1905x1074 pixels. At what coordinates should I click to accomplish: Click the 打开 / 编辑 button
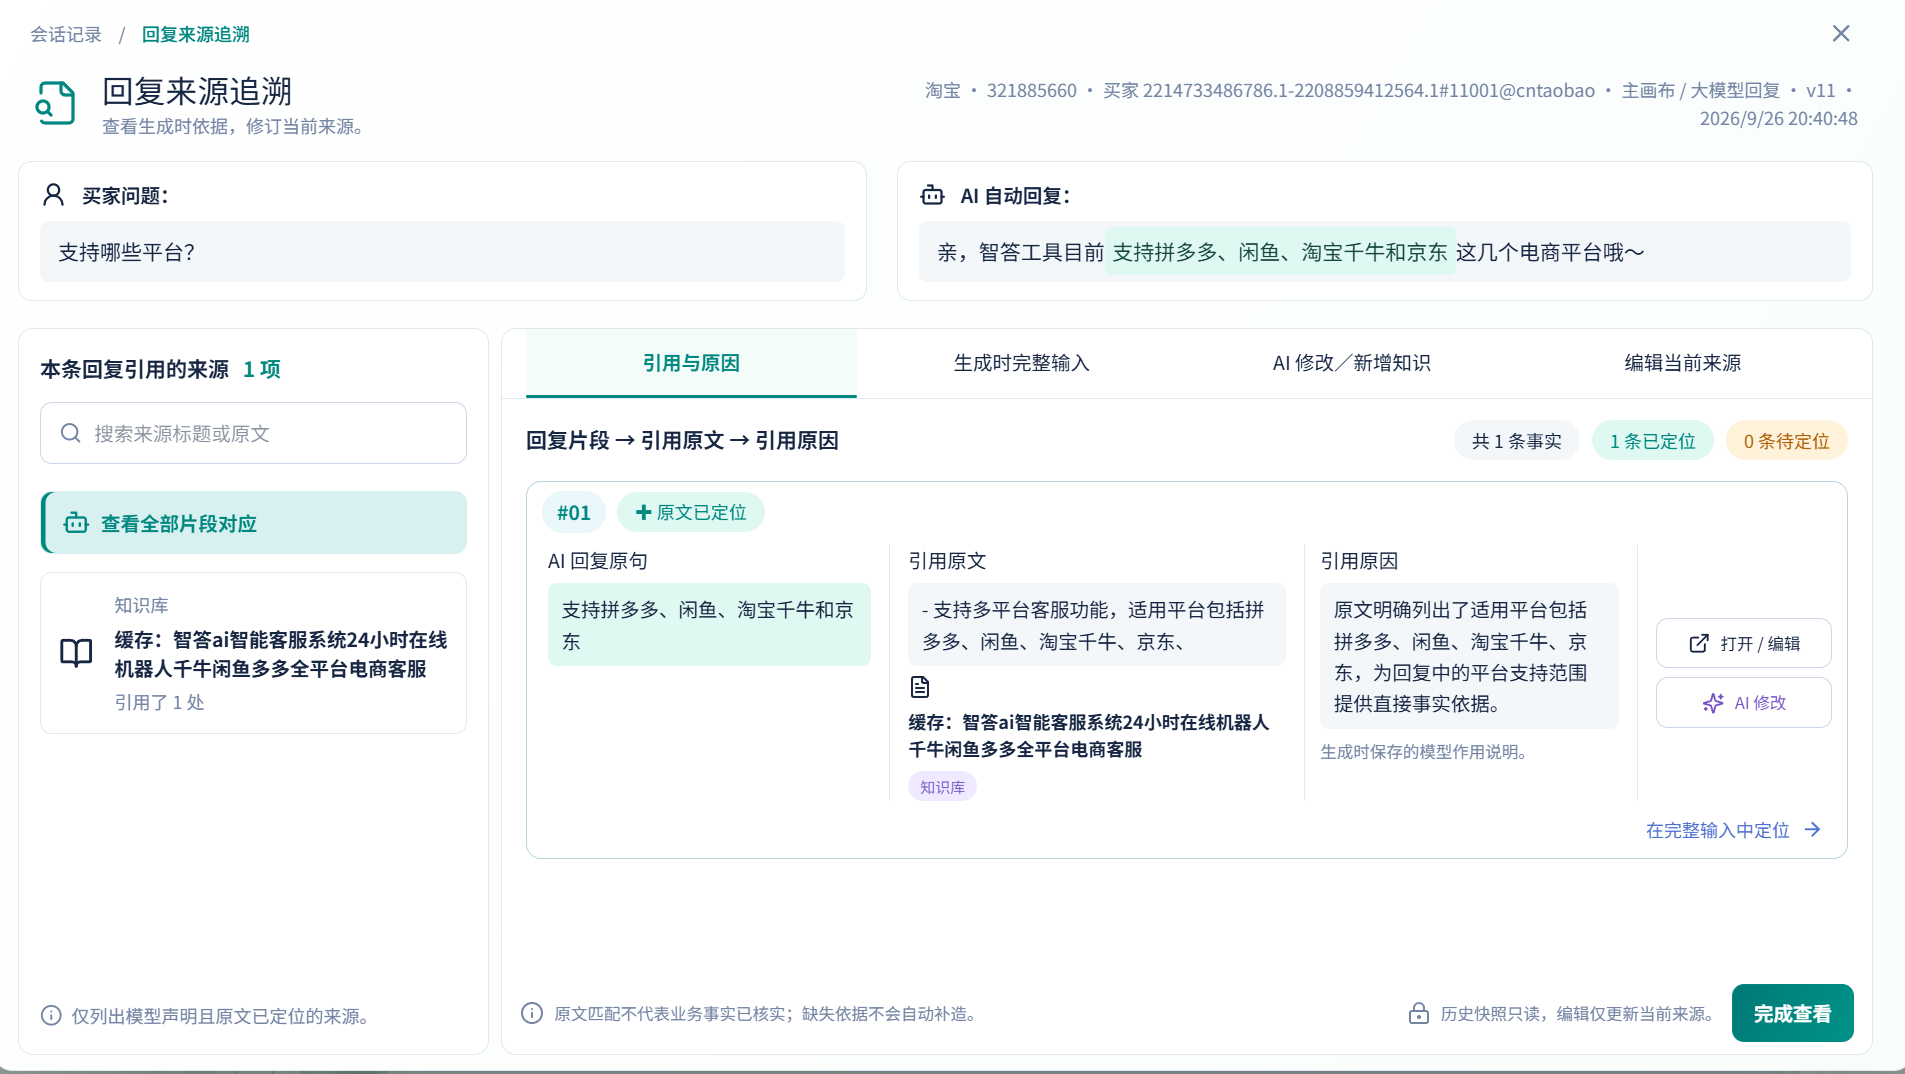(1744, 643)
